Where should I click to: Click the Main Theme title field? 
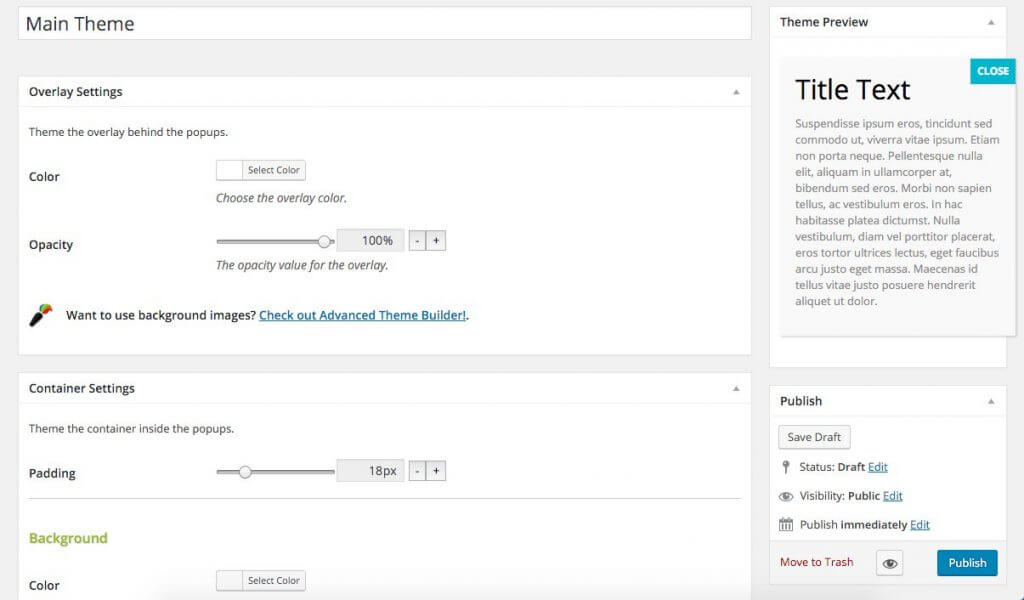pos(384,24)
